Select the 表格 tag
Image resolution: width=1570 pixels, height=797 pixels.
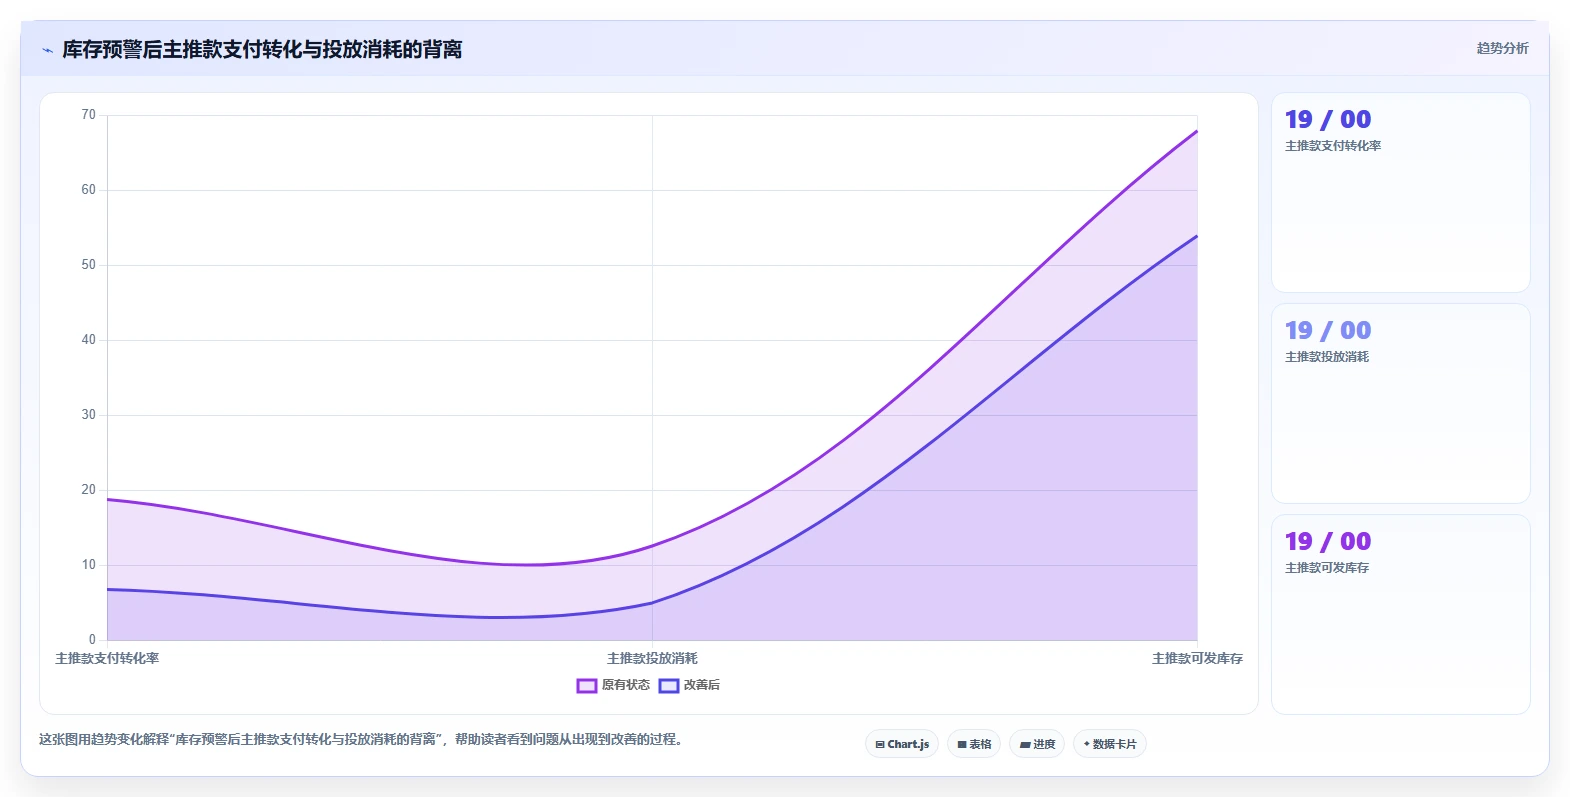tap(974, 744)
